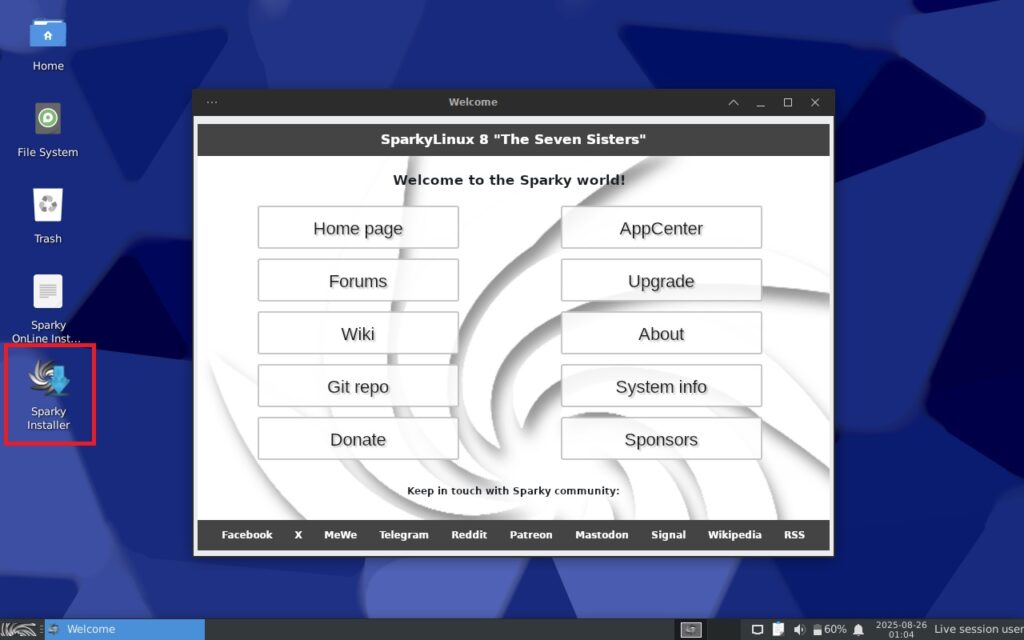Click the date and time clock
This screenshot has width=1024, height=640.
(x=901, y=629)
